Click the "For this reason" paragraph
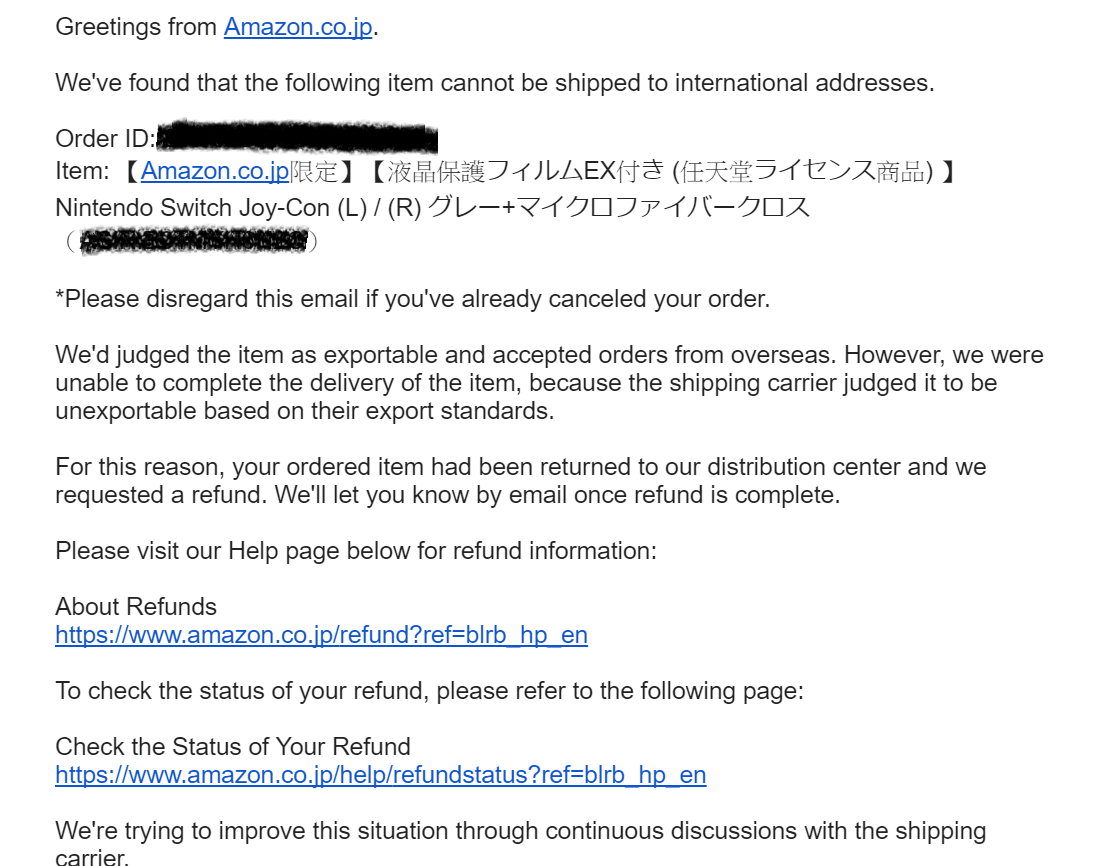The height and width of the screenshot is (866, 1097). (520, 481)
